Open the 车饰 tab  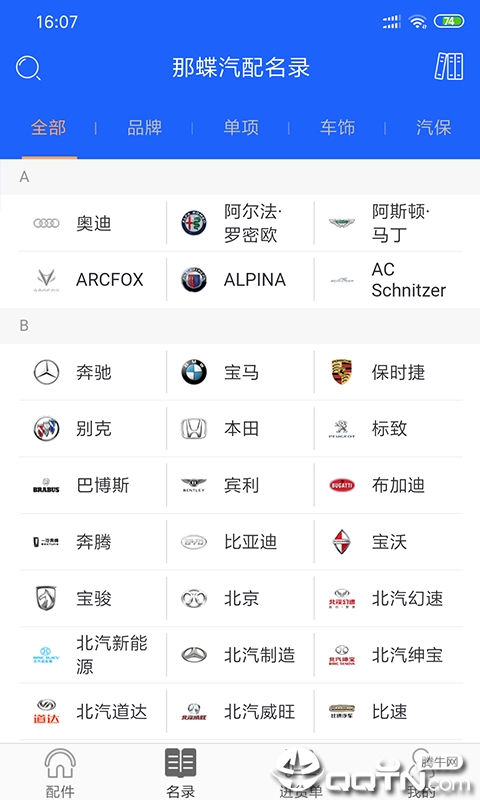pos(337,128)
